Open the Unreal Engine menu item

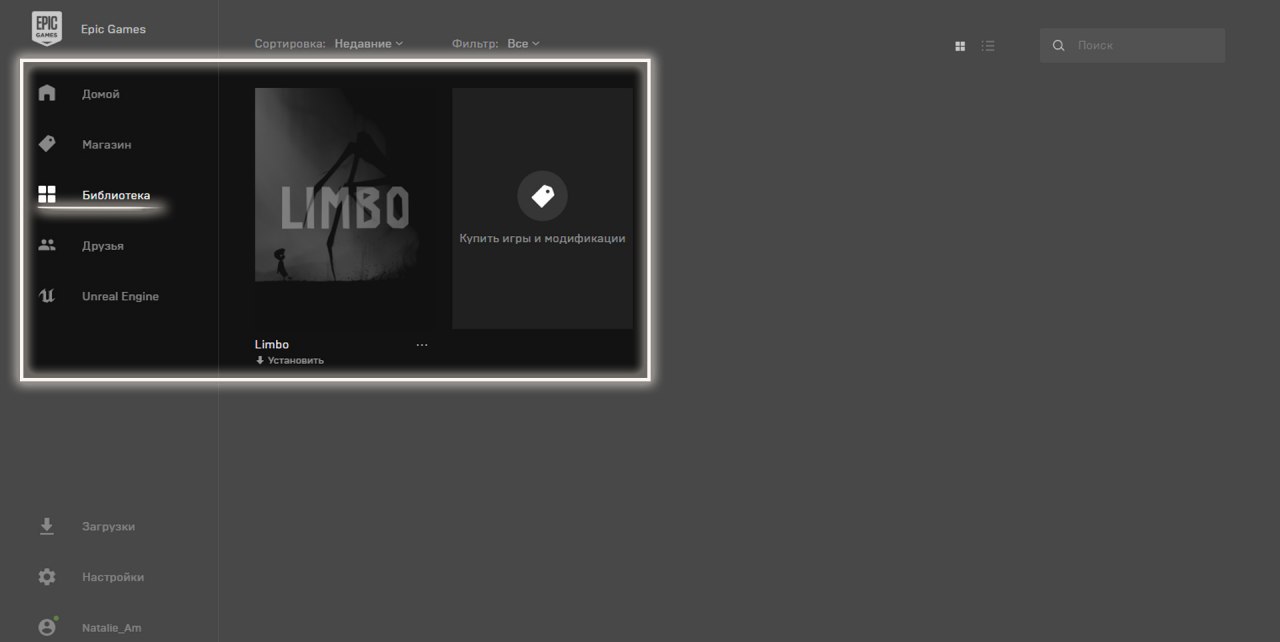tap(120, 296)
